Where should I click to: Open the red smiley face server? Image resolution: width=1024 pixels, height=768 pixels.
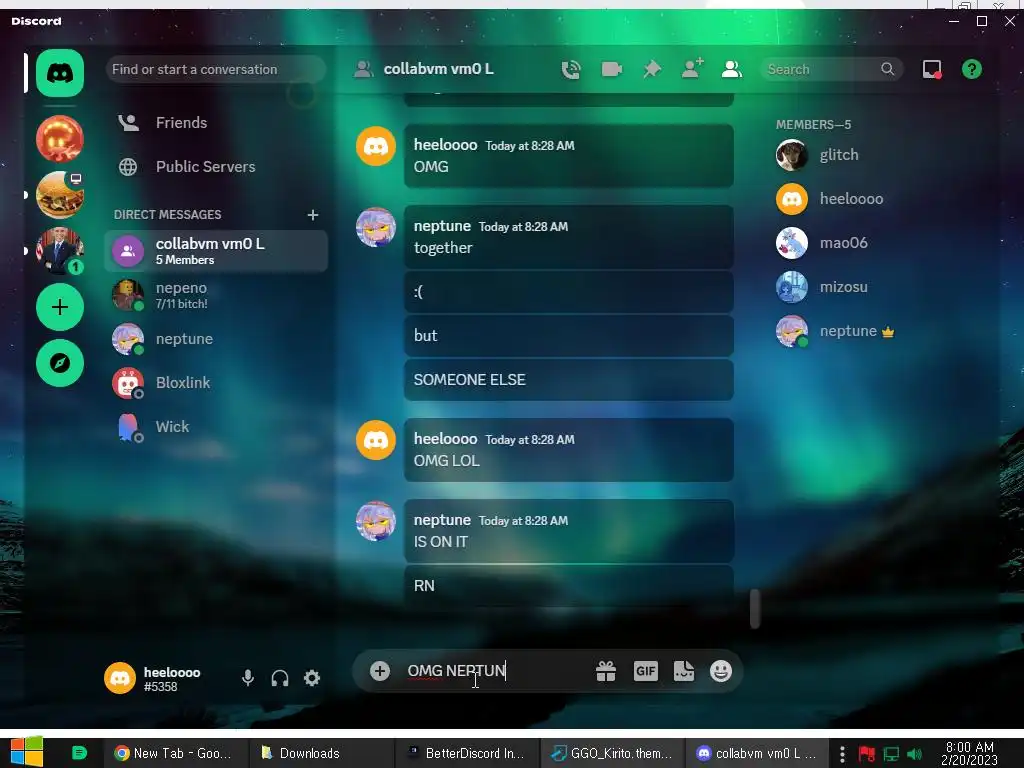[59, 138]
